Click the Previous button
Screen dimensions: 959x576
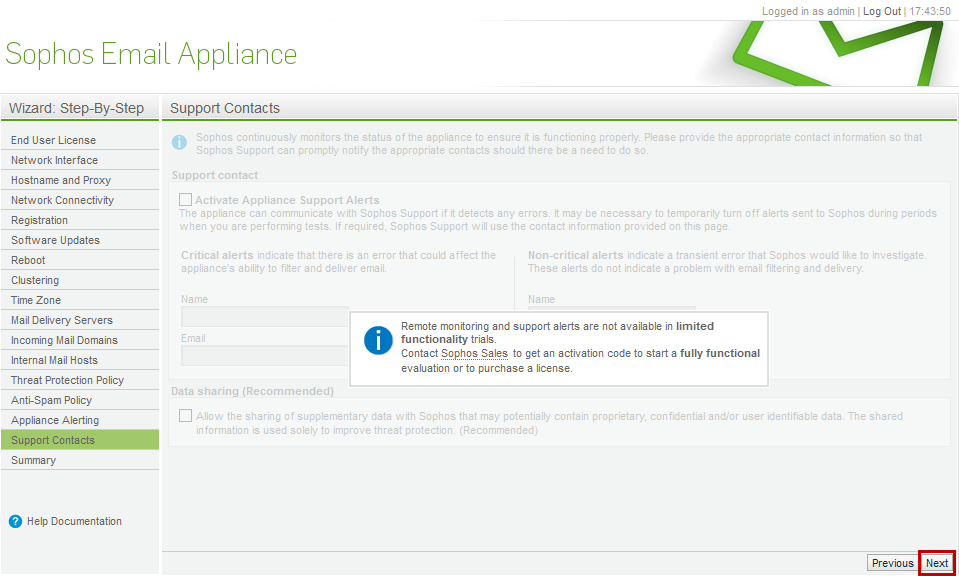[892, 563]
